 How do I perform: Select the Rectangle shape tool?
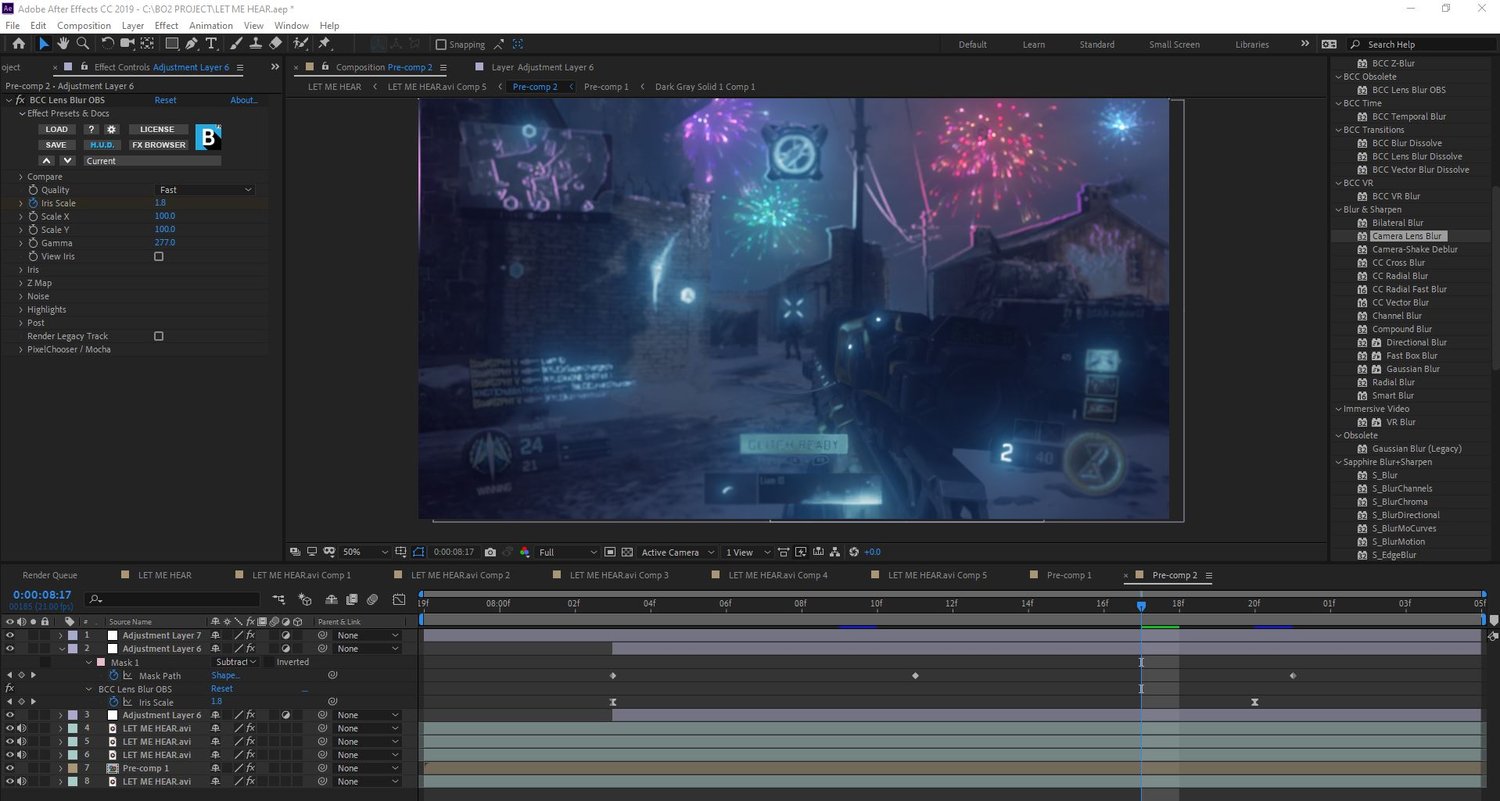(172, 44)
